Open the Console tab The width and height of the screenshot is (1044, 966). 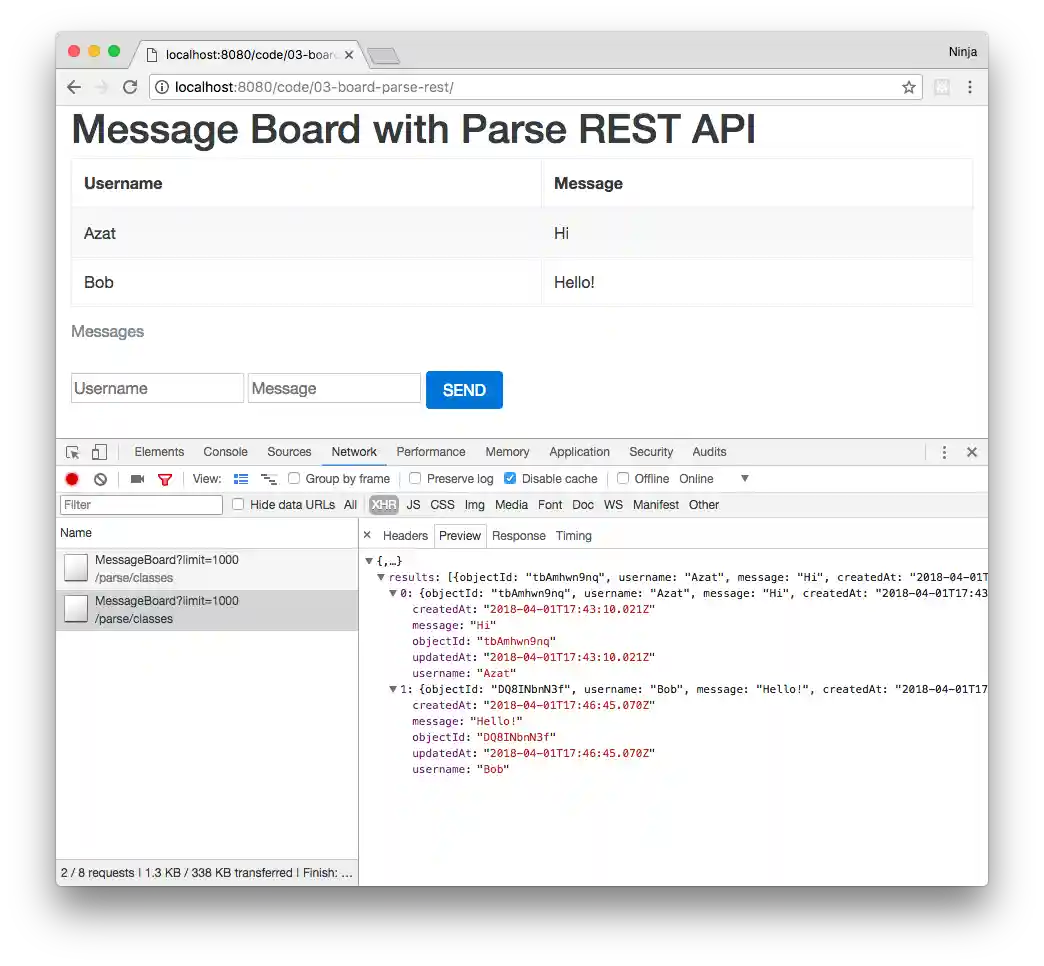coord(225,452)
